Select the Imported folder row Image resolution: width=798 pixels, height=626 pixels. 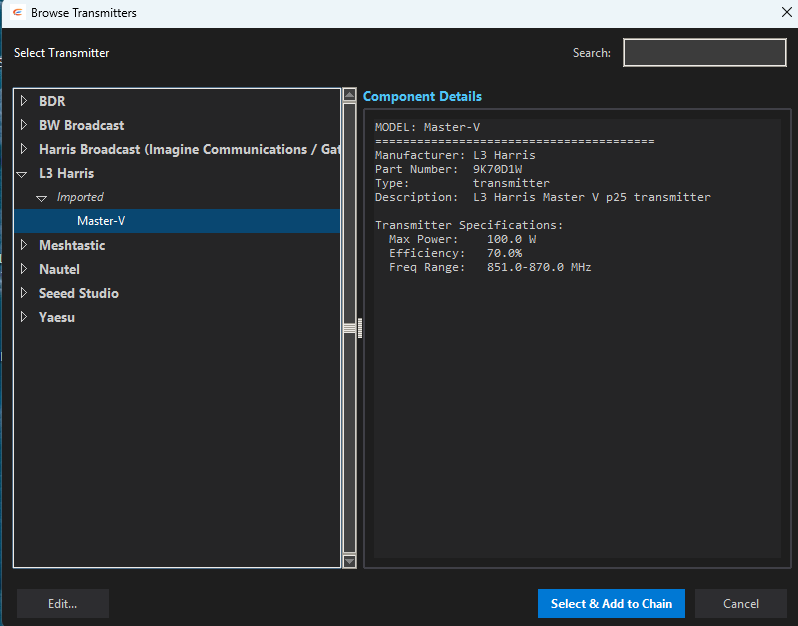[177, 197]
